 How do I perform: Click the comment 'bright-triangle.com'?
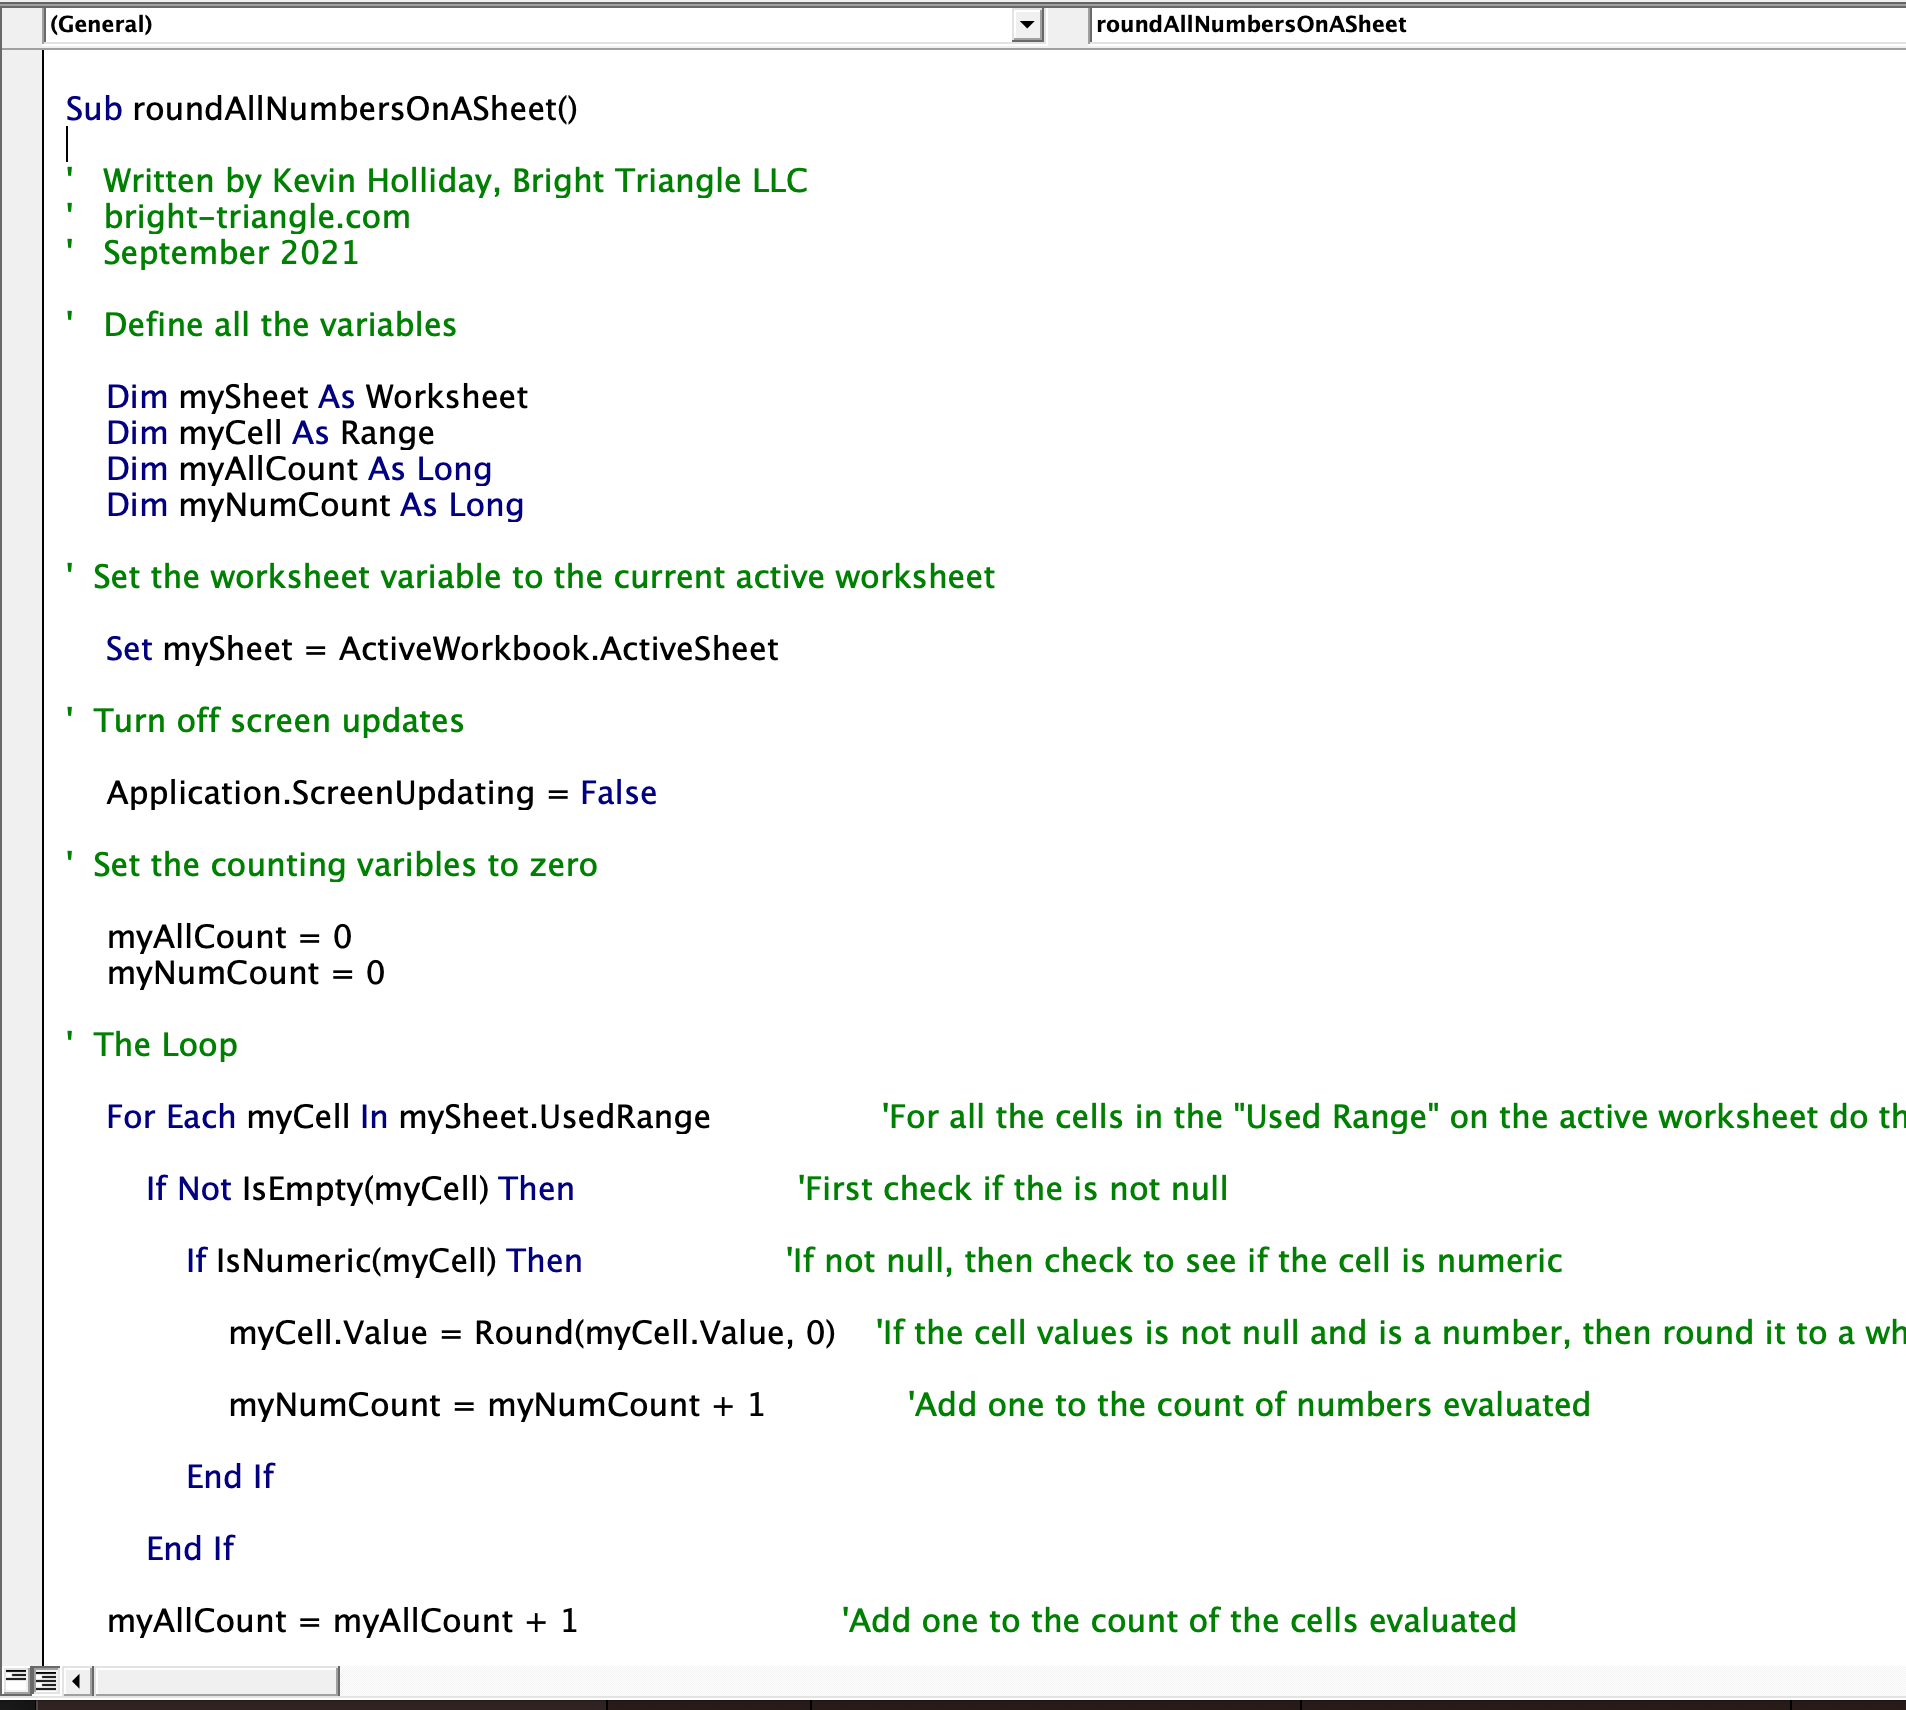click(x=257, y=217)
